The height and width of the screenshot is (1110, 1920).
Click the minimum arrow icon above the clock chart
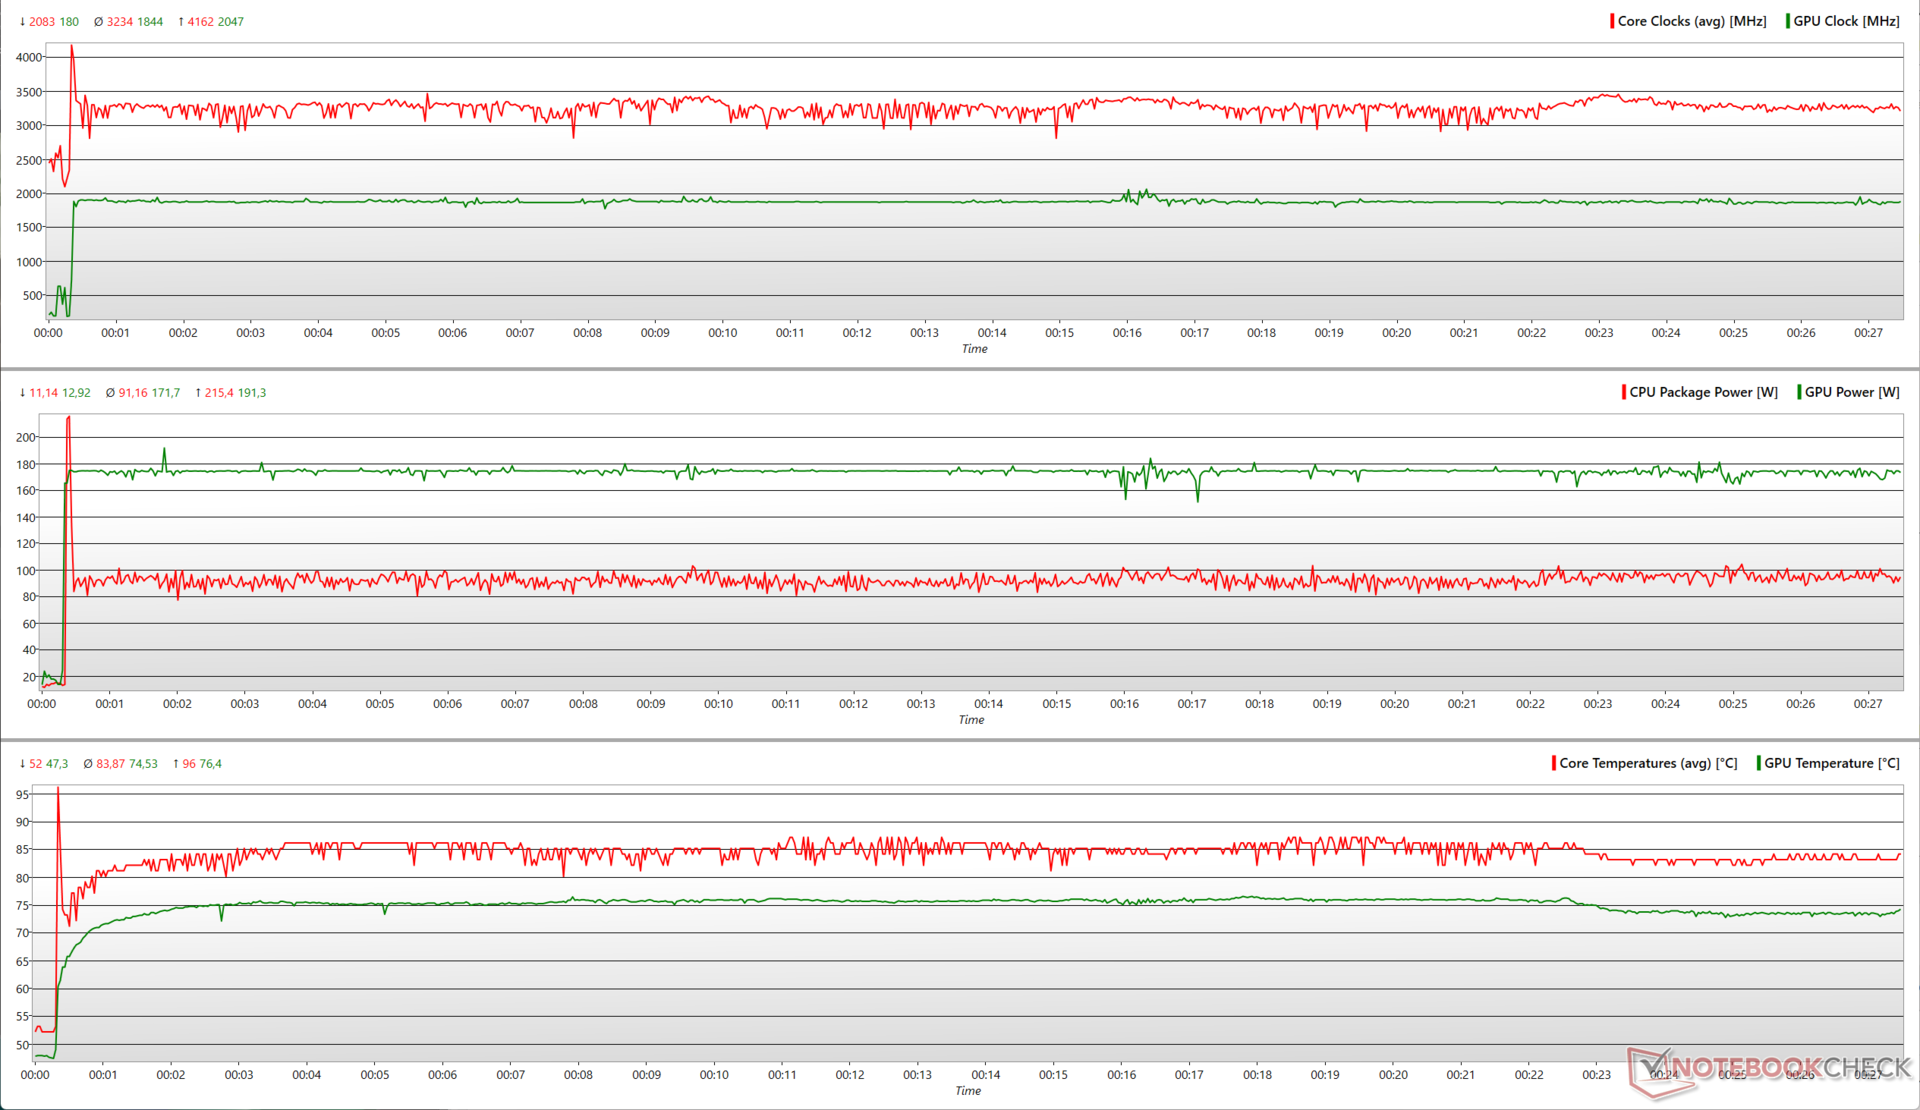[22, 22]
